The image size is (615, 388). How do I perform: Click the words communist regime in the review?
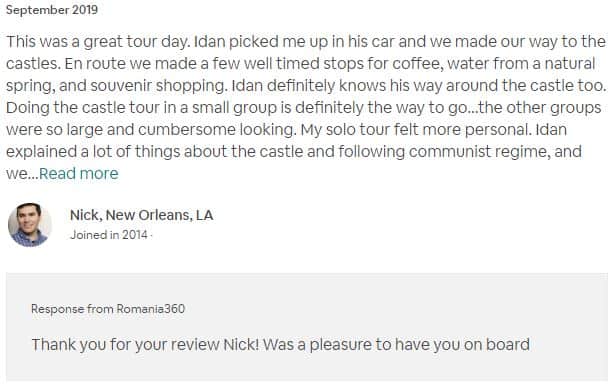(479, 151)
